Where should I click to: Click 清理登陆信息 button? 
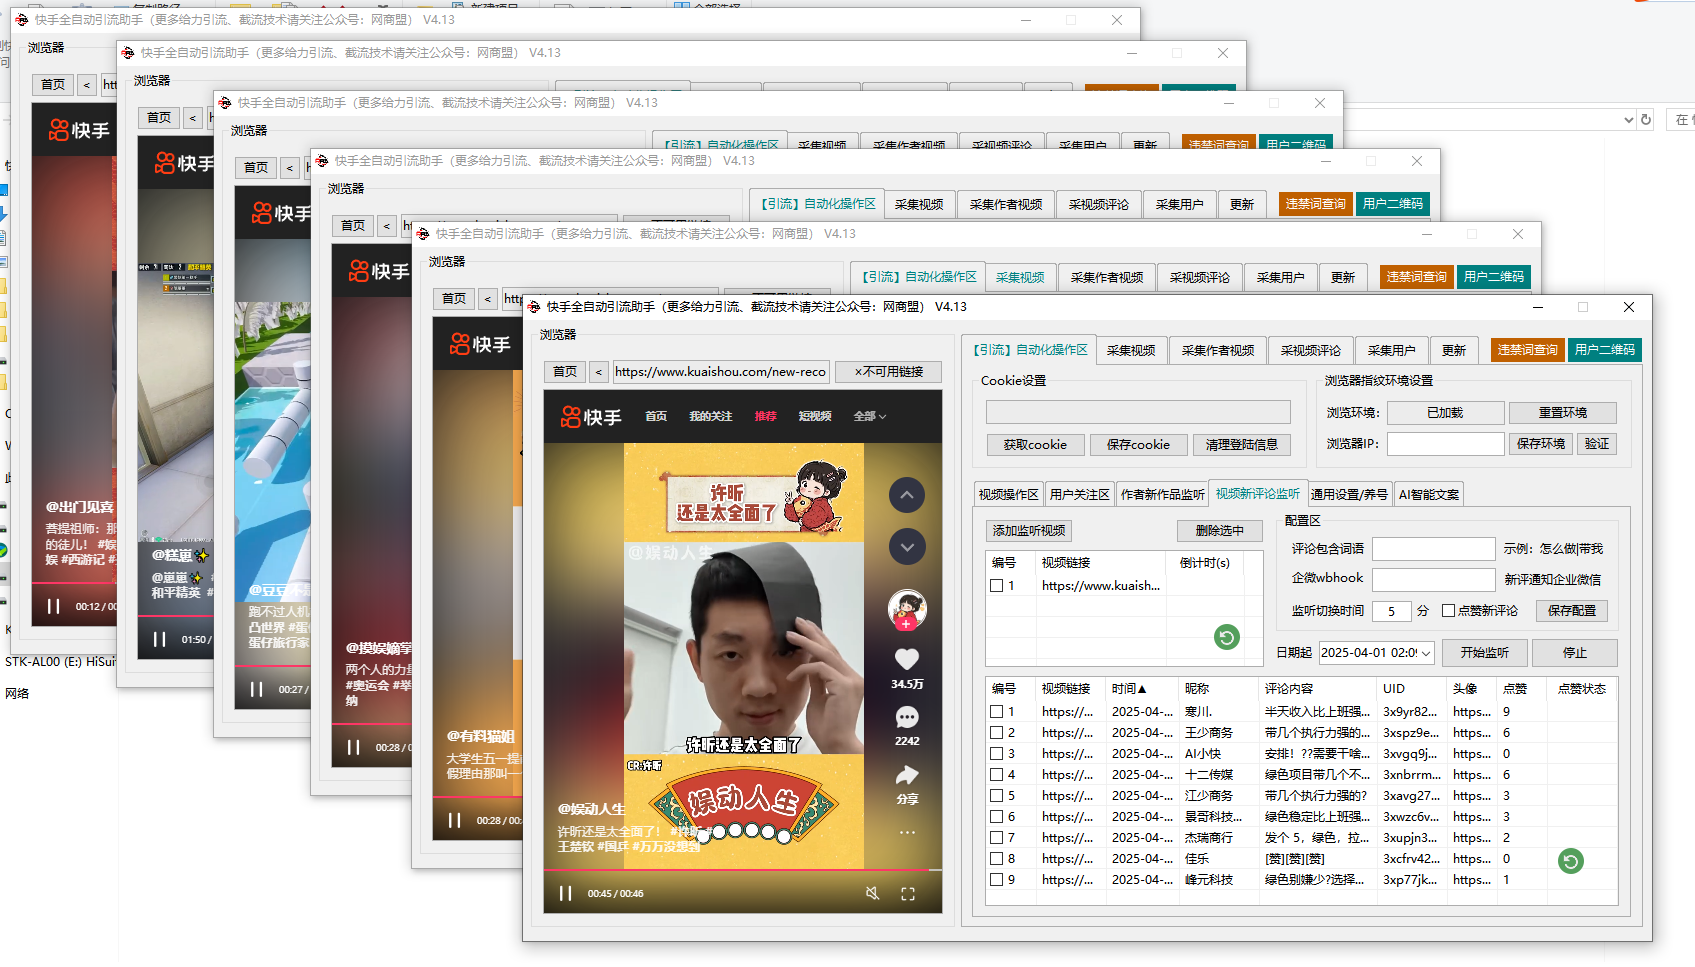tap(1242, 445)
